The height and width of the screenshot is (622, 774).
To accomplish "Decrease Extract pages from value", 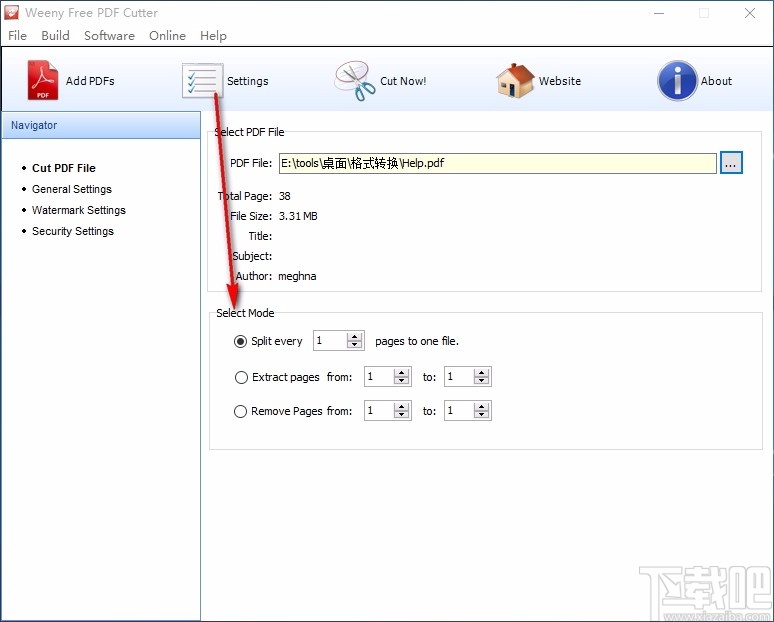I will point(401,381).
